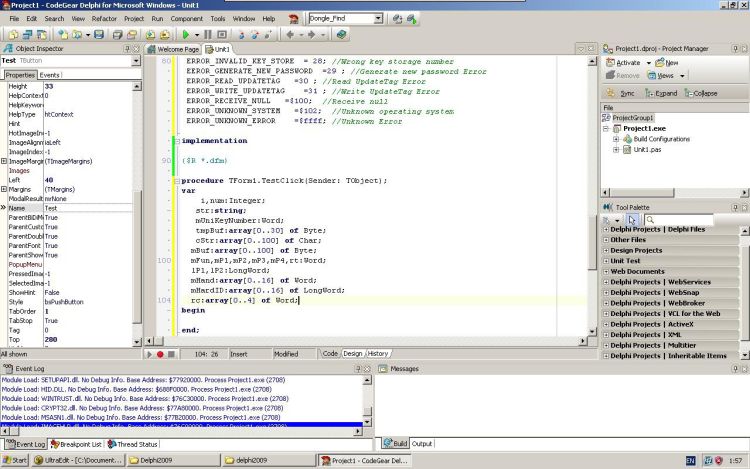
Task: Select ProjectGroup1 in Project Manager tree
Action: pos(632,118)
